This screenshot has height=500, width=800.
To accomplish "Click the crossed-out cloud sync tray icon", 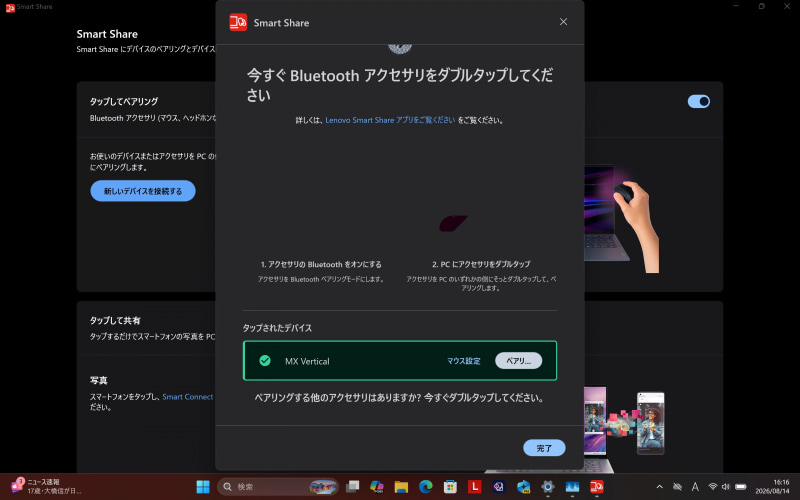I will click(x=678, y=487).
